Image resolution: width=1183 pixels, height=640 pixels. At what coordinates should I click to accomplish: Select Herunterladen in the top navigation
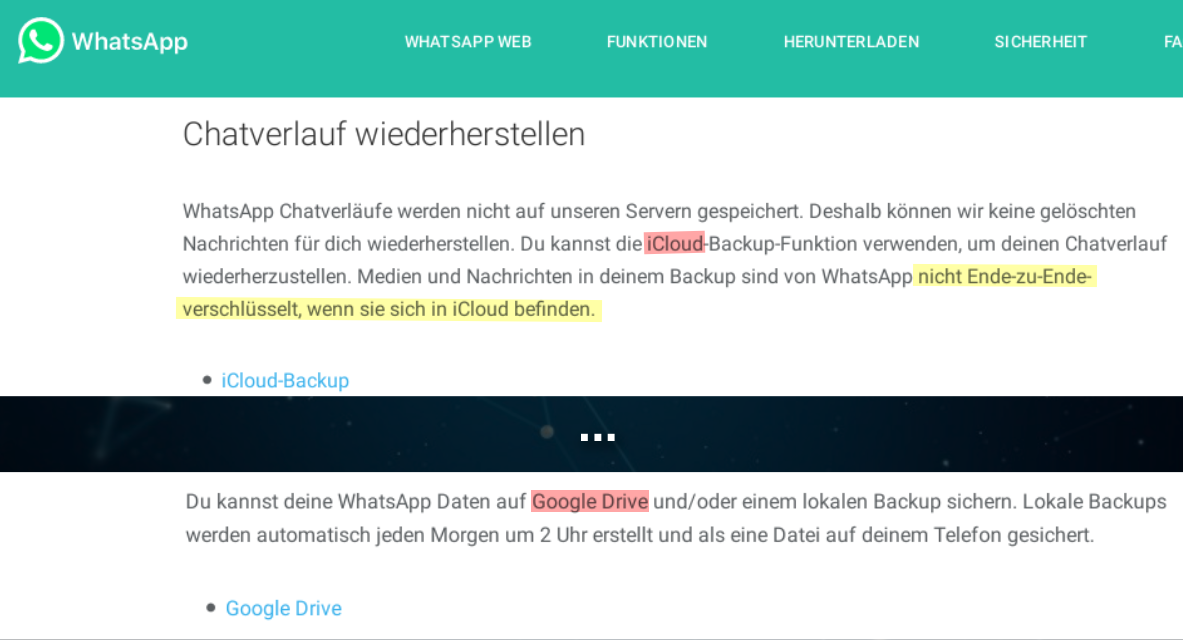pos(851,42)
